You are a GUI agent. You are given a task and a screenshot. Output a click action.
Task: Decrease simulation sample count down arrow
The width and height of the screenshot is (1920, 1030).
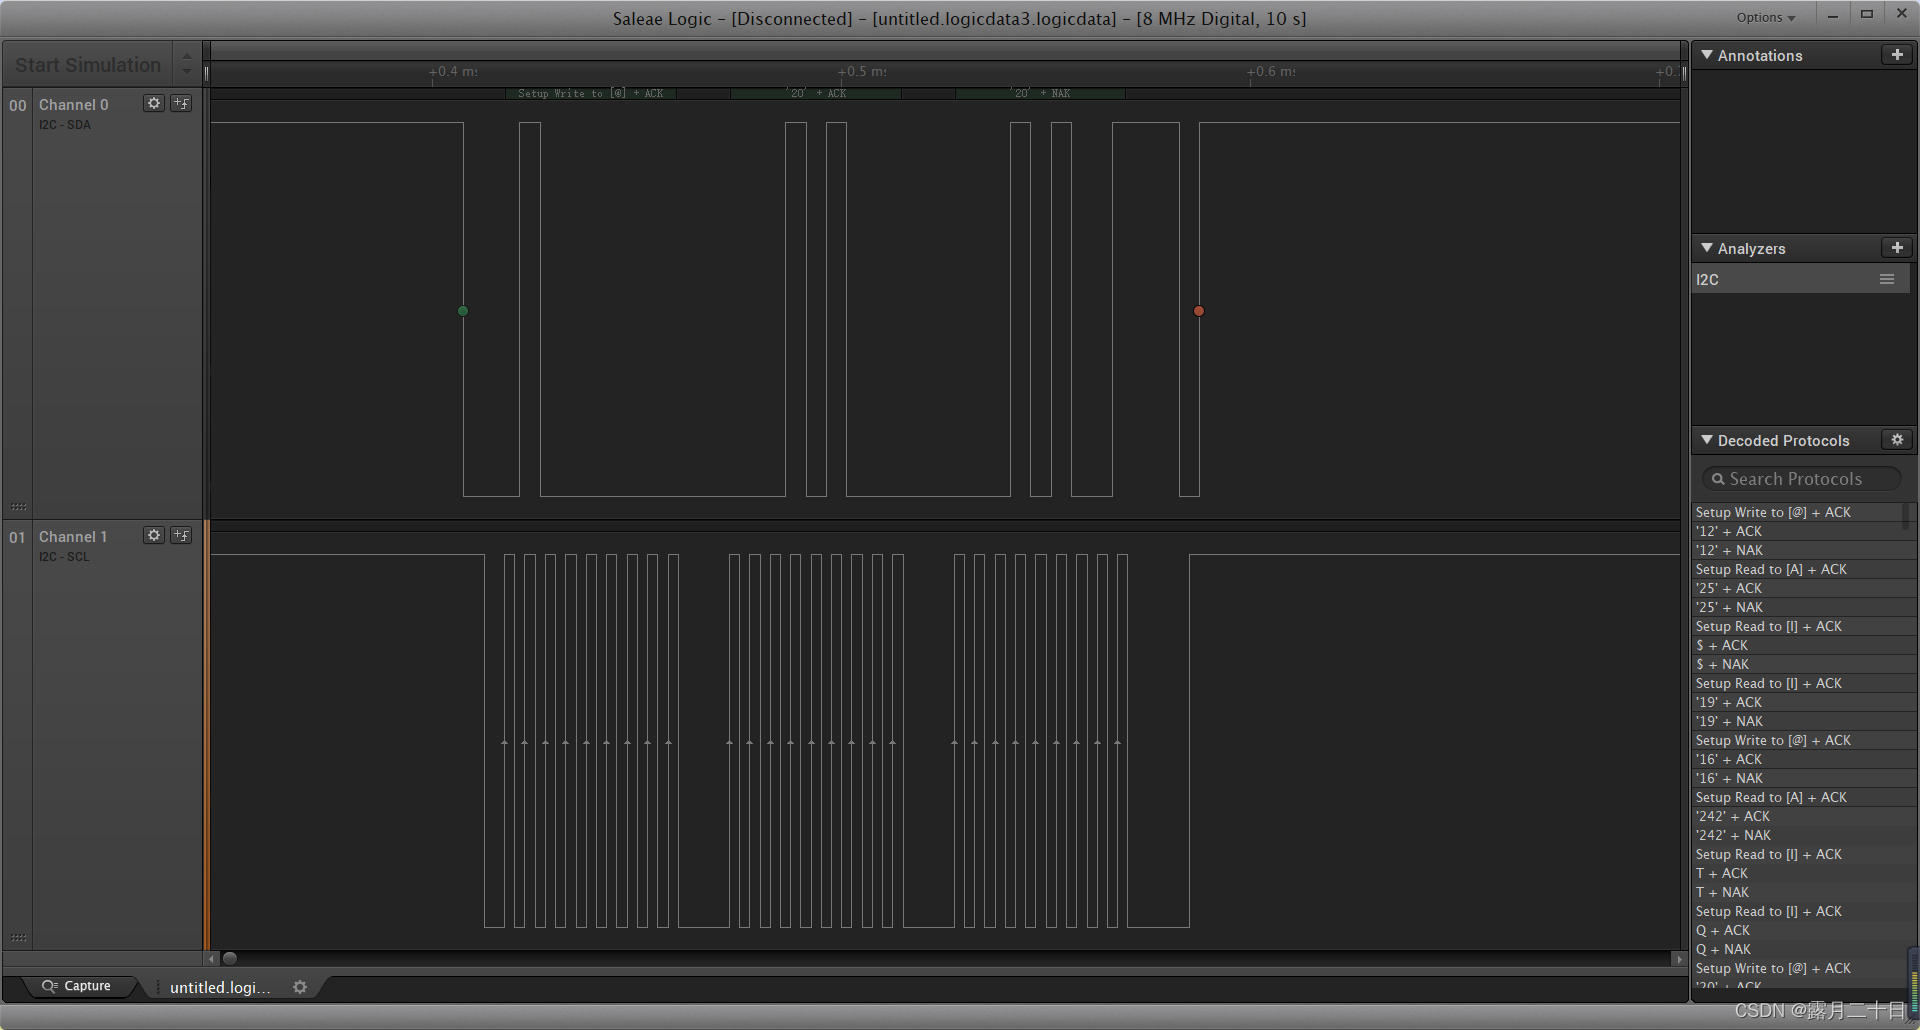pyautogui.click(x=186, y=72)
